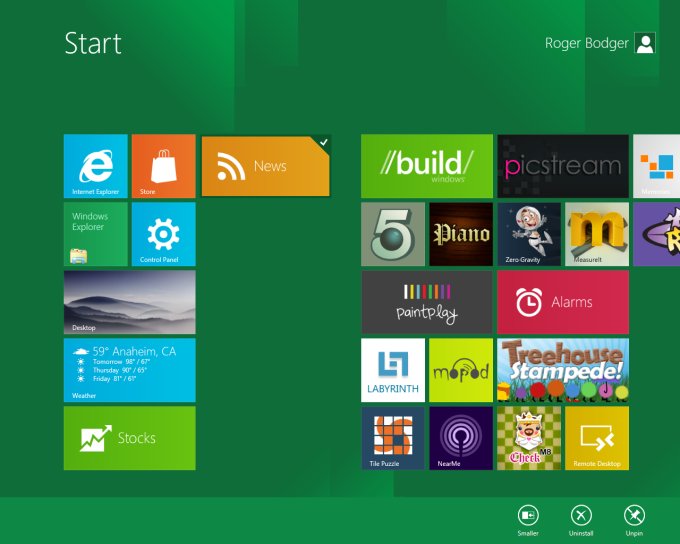
Task: Deselect the checked News tile
Action: coord(265,166)
